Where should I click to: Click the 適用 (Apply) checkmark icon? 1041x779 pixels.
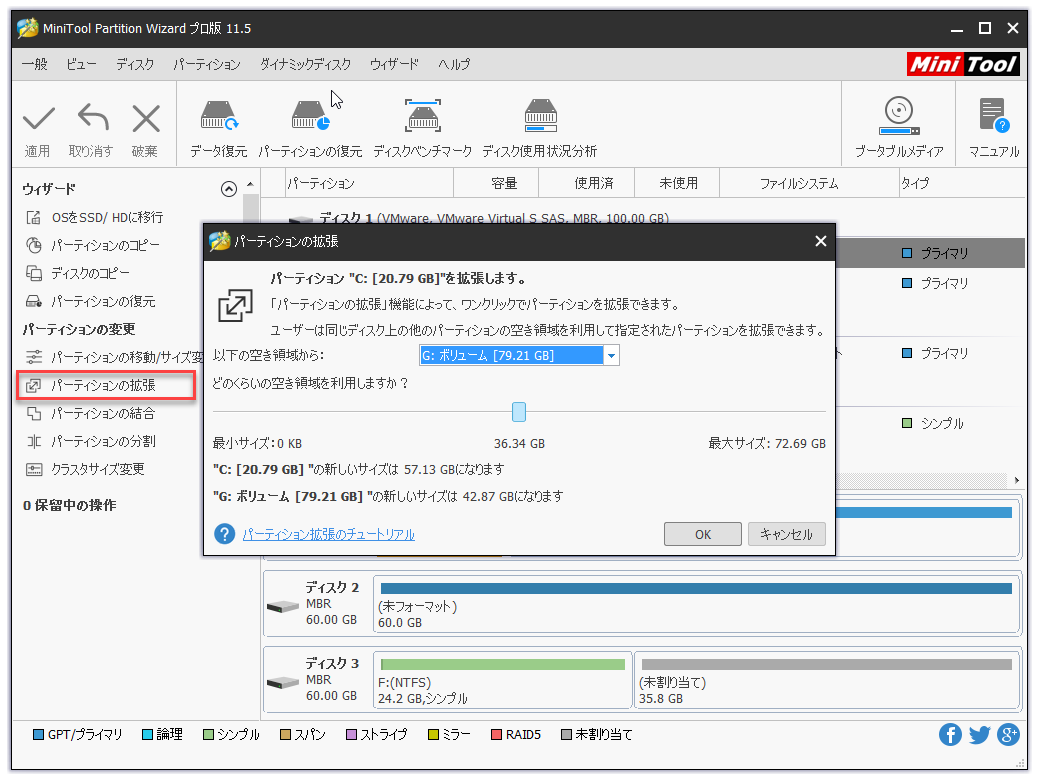point(39,120)
